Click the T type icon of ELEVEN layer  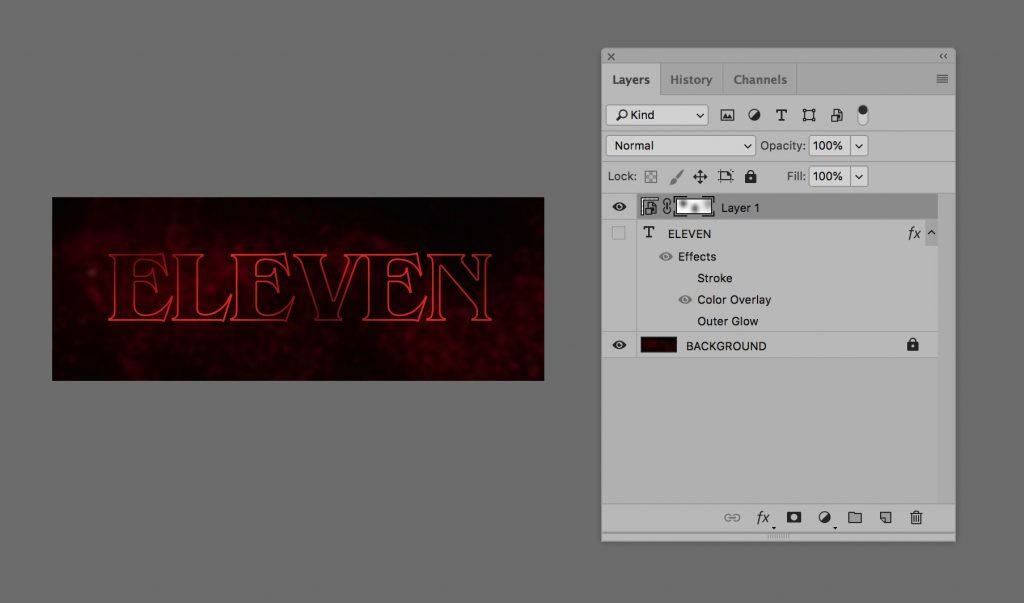pyautogui.click(x=648, y=233)
